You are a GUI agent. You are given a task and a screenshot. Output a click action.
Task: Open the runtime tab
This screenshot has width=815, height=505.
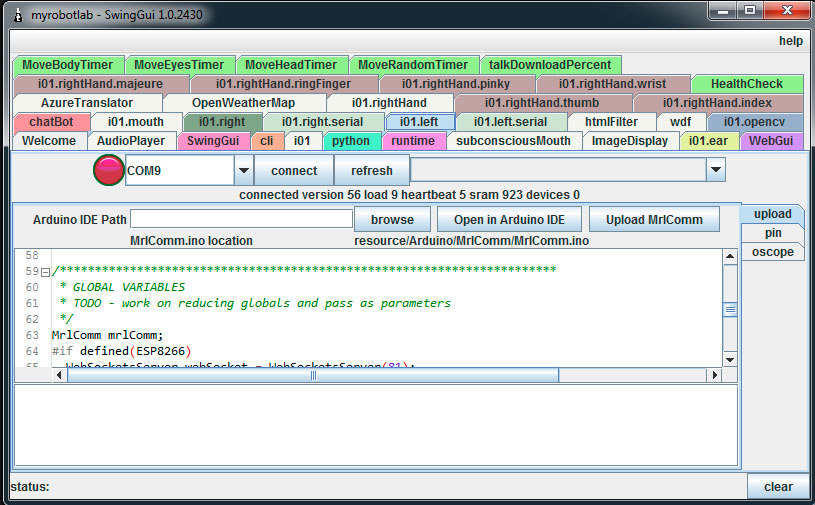click(x=413, y=141)
